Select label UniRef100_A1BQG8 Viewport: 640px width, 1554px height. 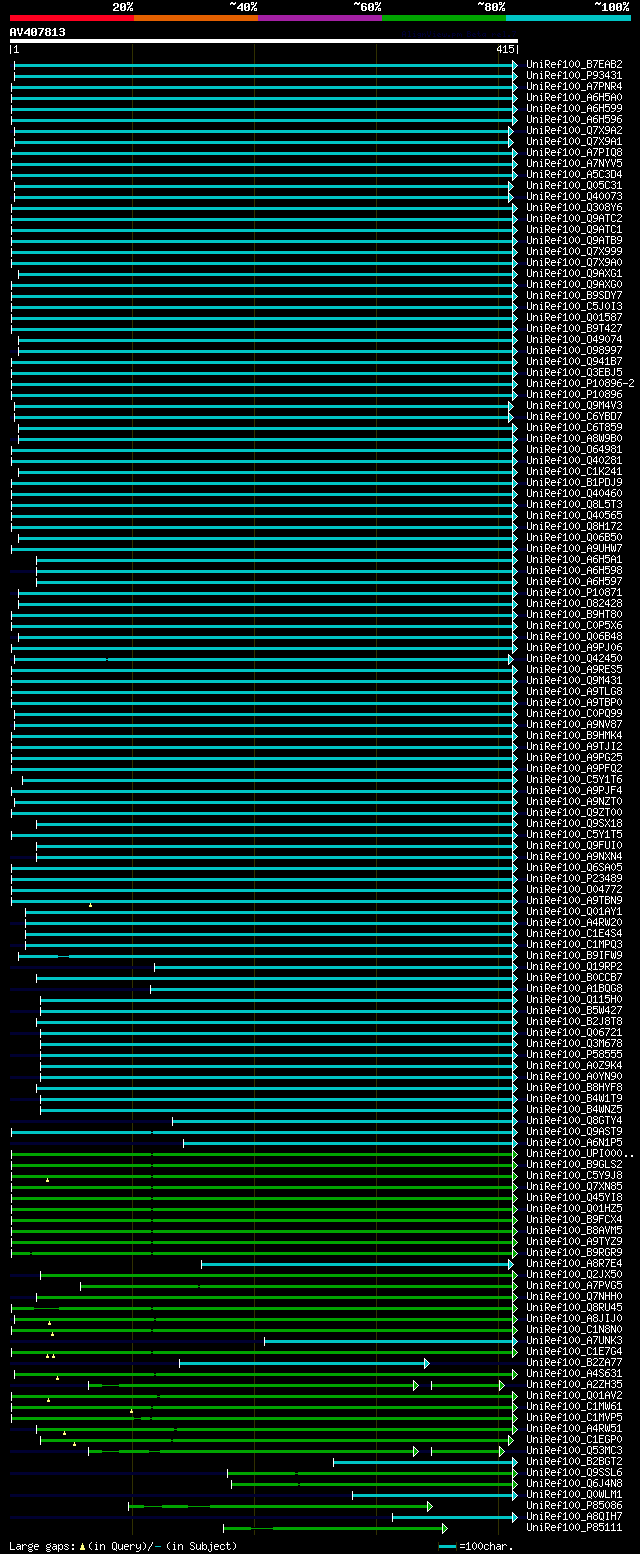tap(574, 988)
